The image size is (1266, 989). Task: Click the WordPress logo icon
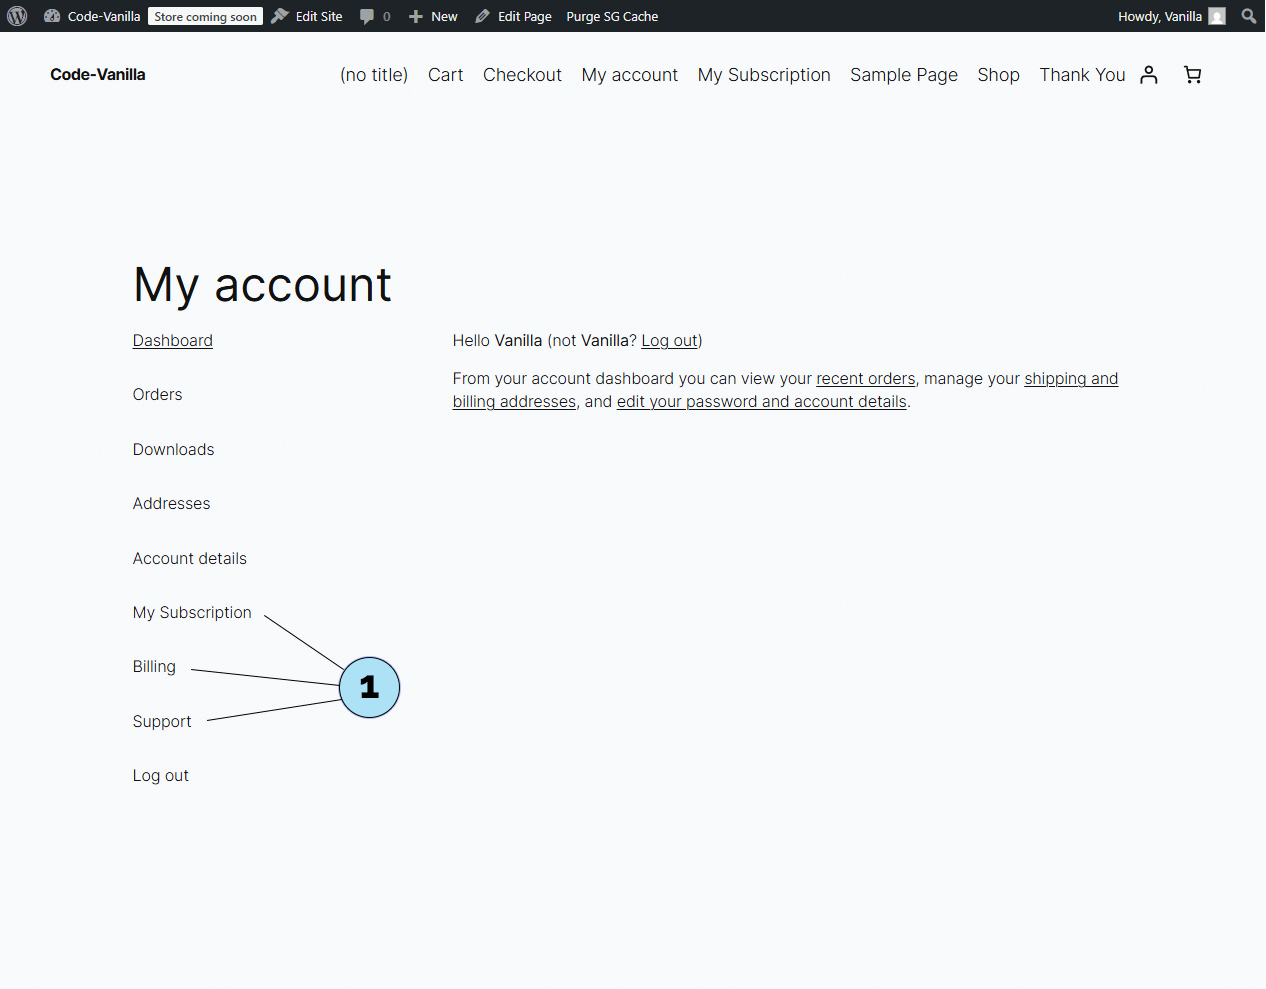17,16
